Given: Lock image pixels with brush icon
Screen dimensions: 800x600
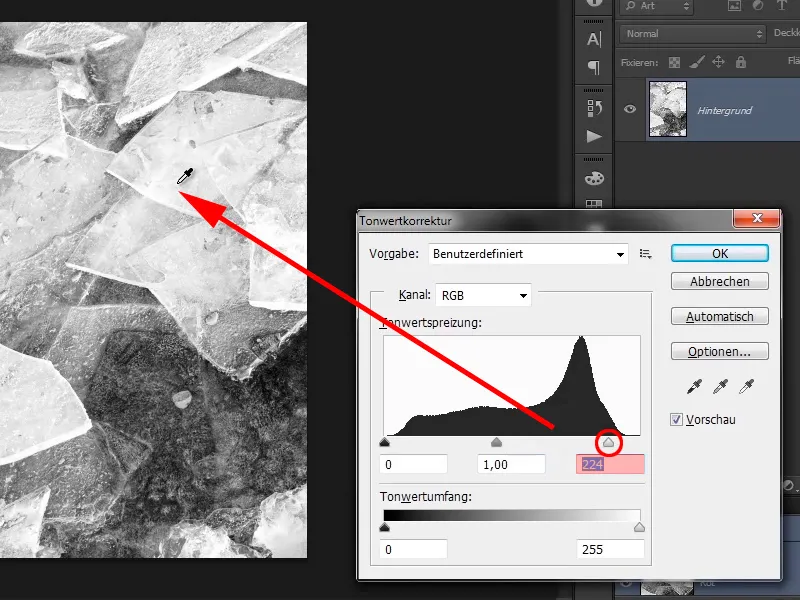Looking at the screenshot, I should point(696,62).
